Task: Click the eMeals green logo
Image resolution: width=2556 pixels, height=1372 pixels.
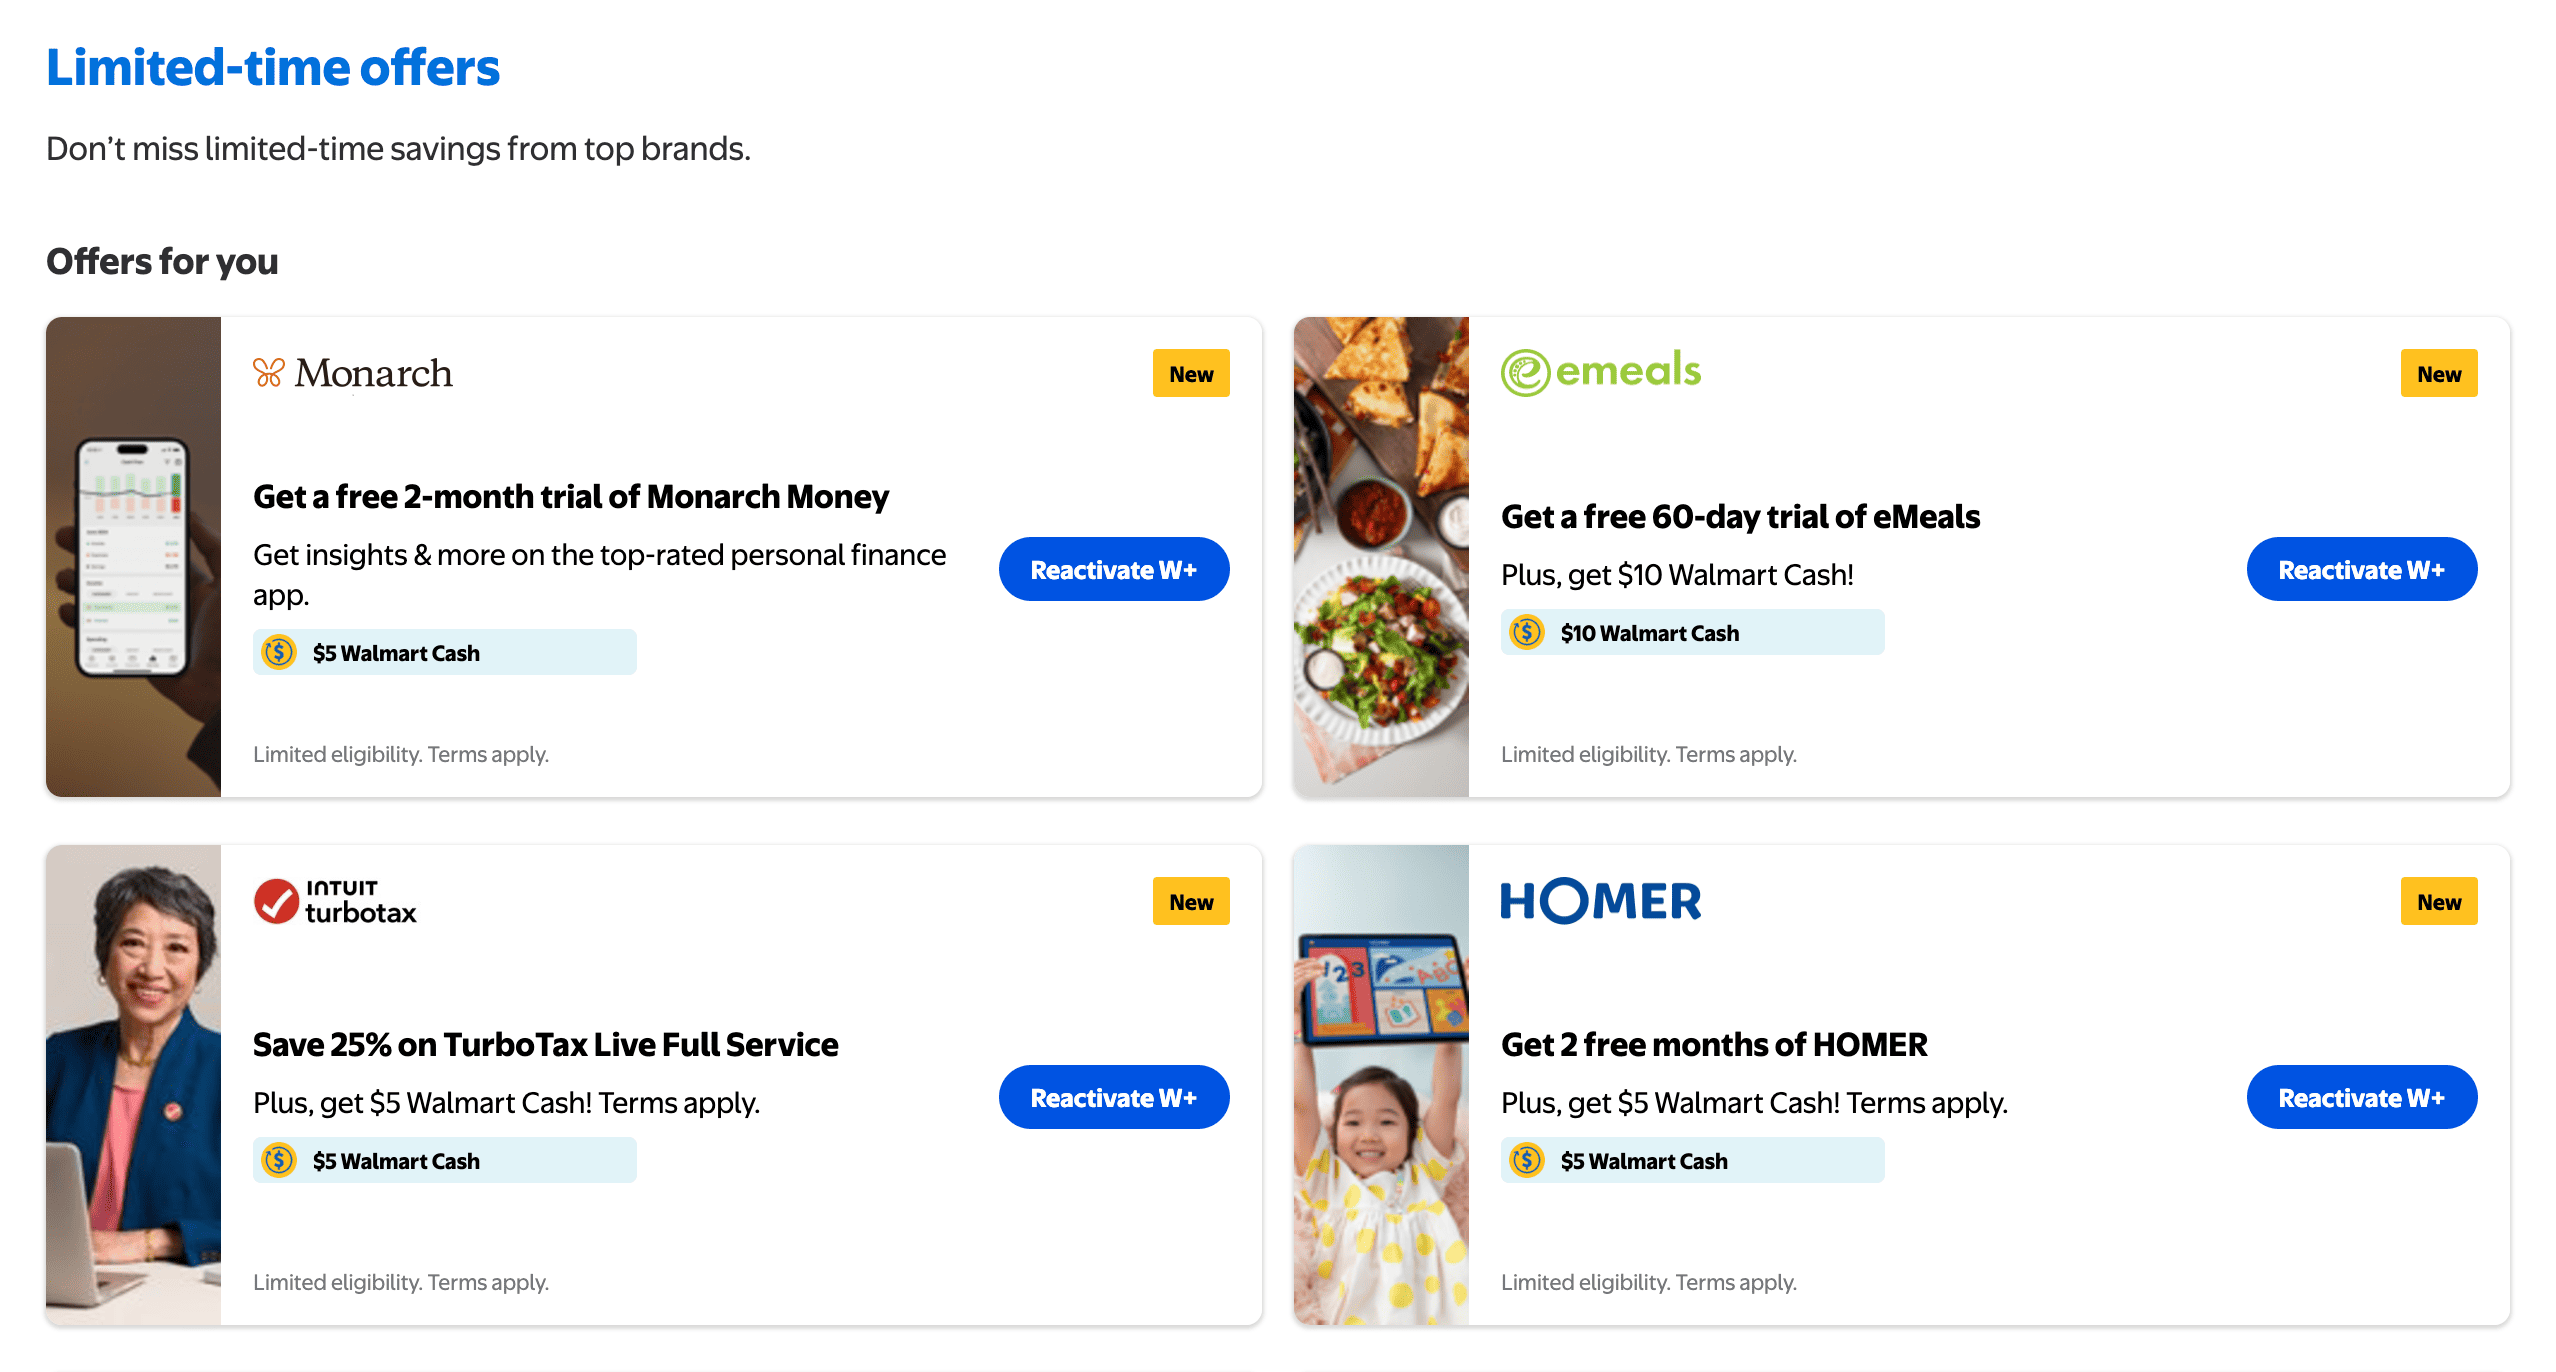Action: pyautogui.click(x=1600, y=372)
